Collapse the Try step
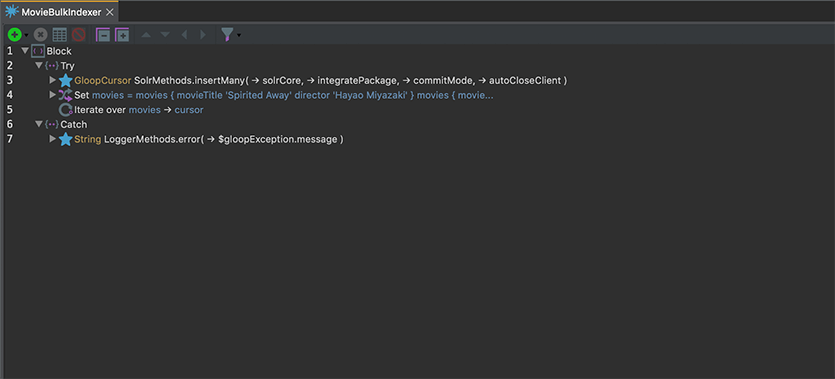The image size is (835, 379). (x=38, y=65)
